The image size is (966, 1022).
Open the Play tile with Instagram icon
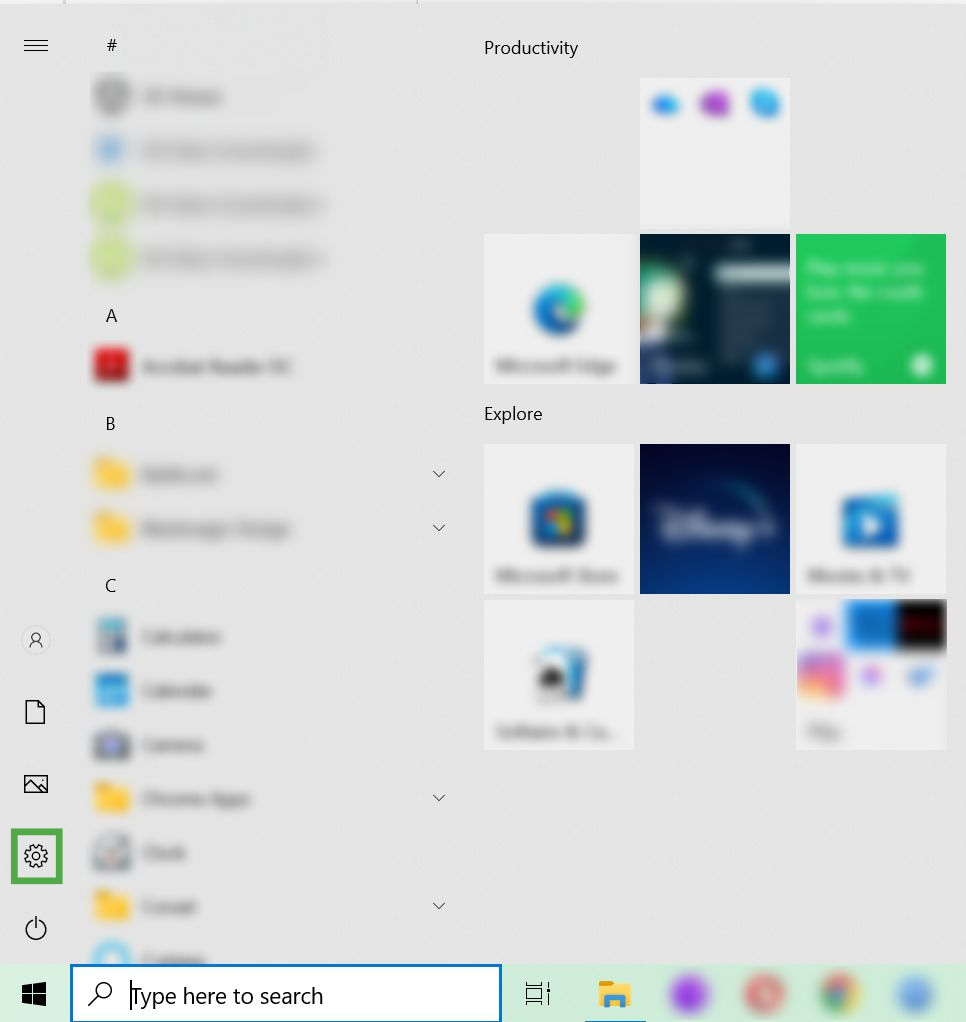click(871, 675)
